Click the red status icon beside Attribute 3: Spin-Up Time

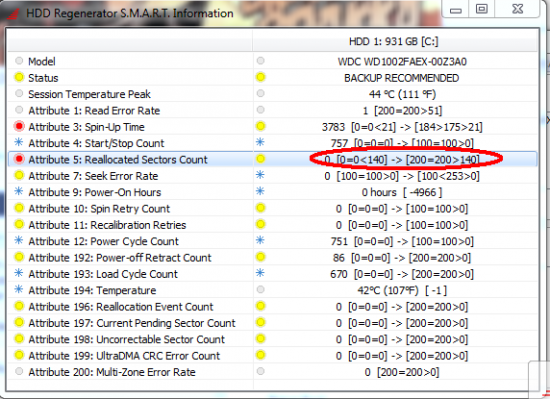19,126
